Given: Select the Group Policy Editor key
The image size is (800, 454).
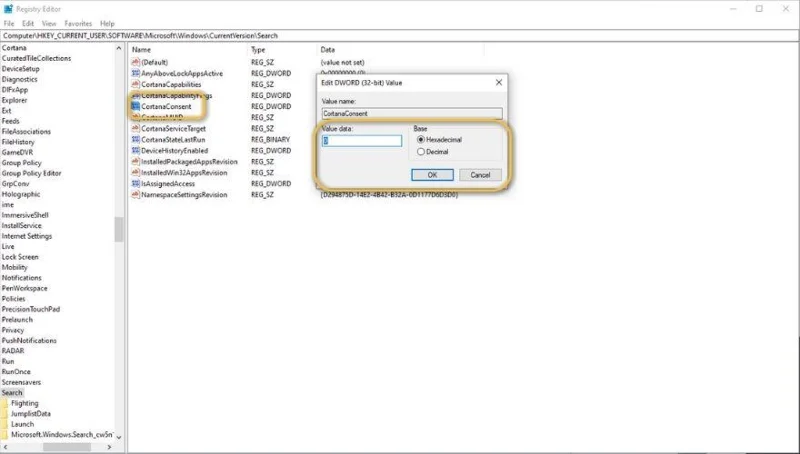Looking at the screenshot, I should (31, 173).
